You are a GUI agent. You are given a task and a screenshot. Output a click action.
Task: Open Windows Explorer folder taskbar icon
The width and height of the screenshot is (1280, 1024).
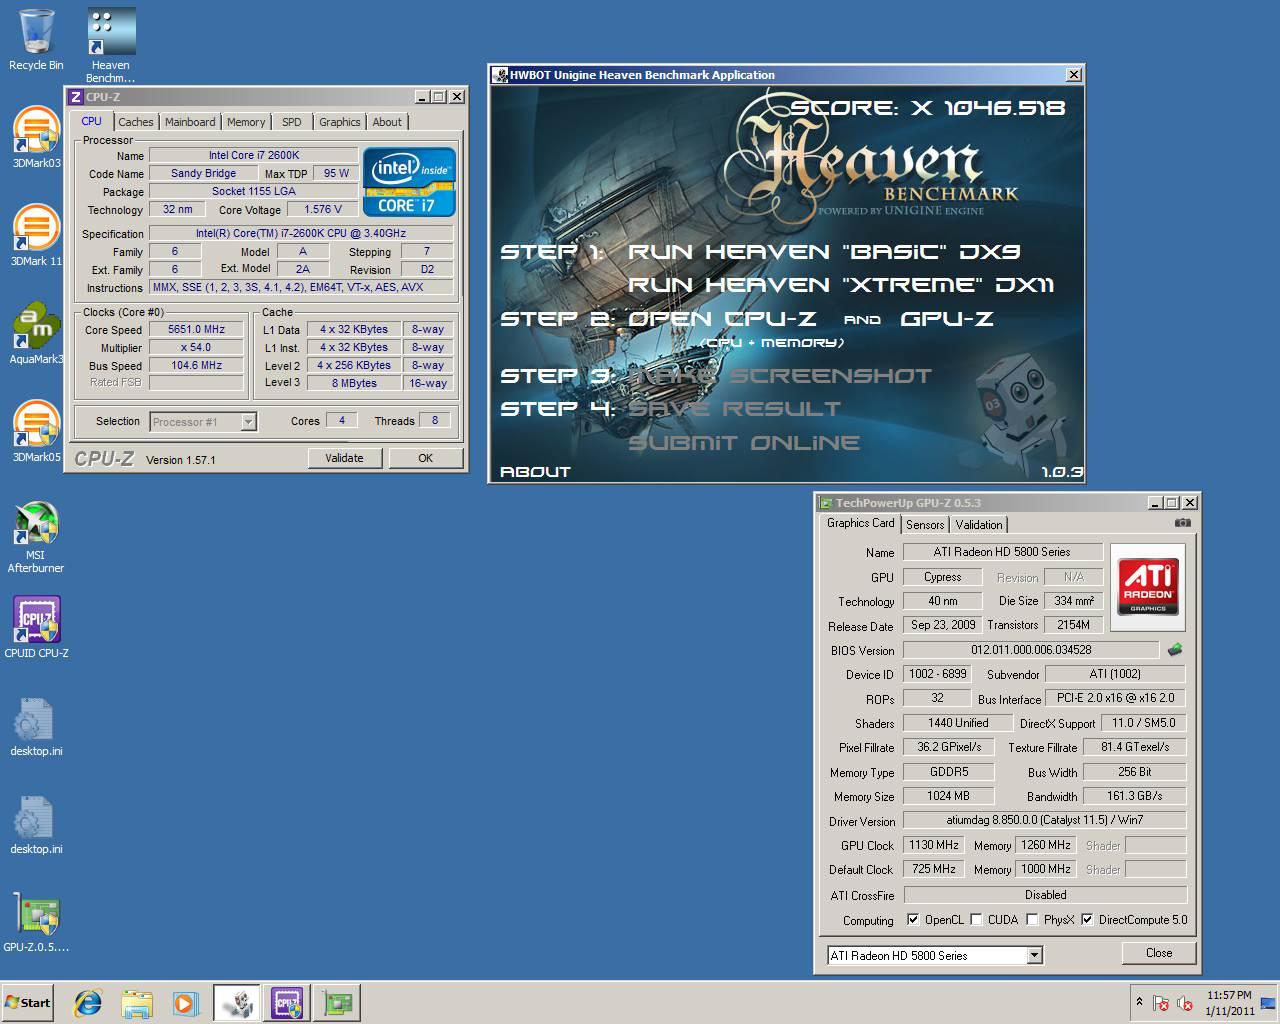click(137, 1003)
